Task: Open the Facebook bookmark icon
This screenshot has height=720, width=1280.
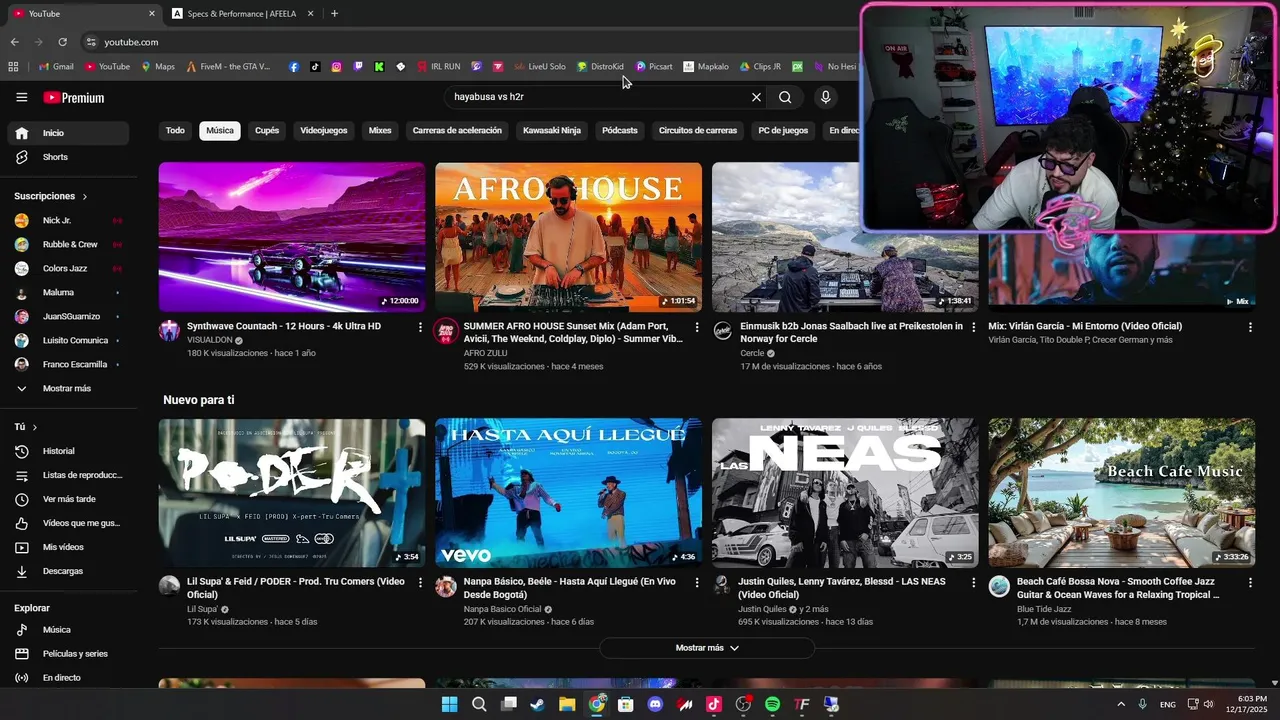Action: coord(294,67)
